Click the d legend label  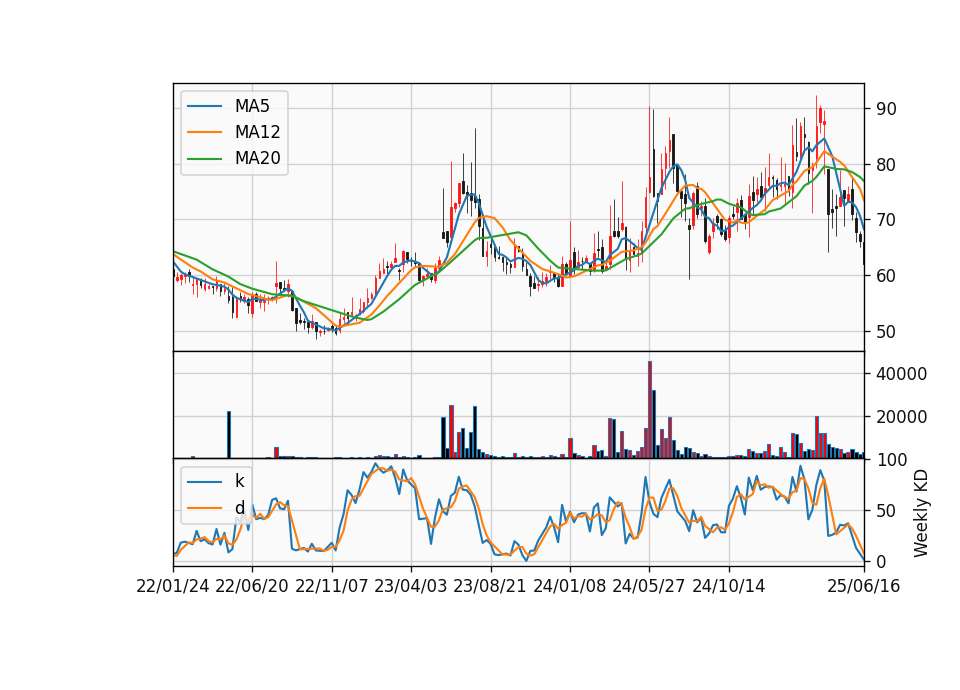tap(239, 508)
